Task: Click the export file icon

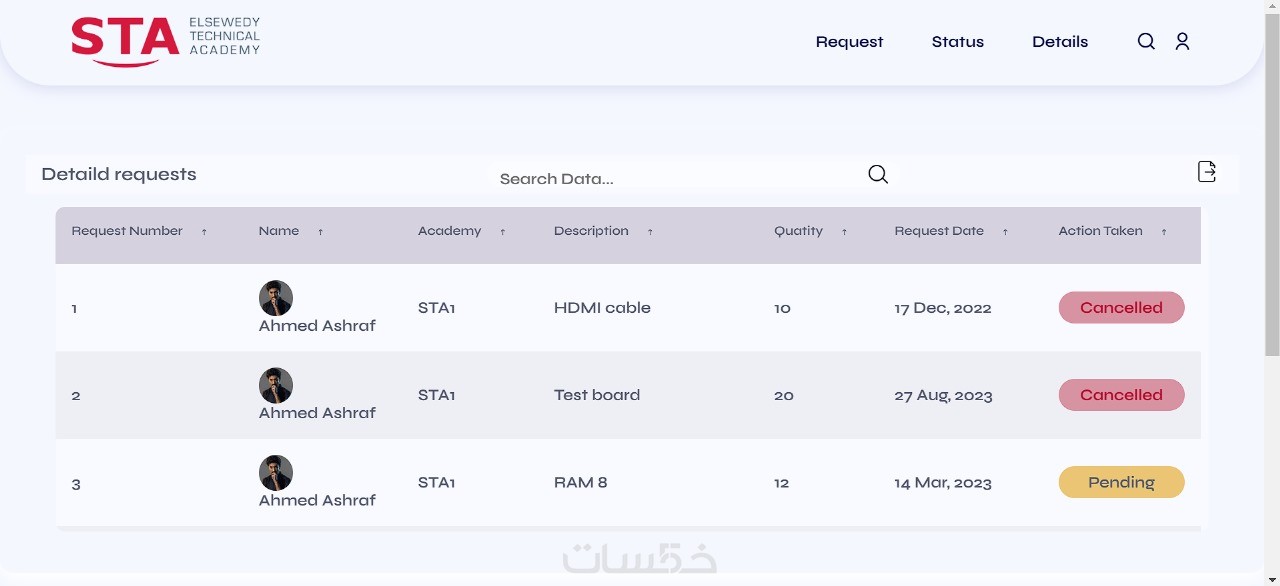Action: 1207,172
